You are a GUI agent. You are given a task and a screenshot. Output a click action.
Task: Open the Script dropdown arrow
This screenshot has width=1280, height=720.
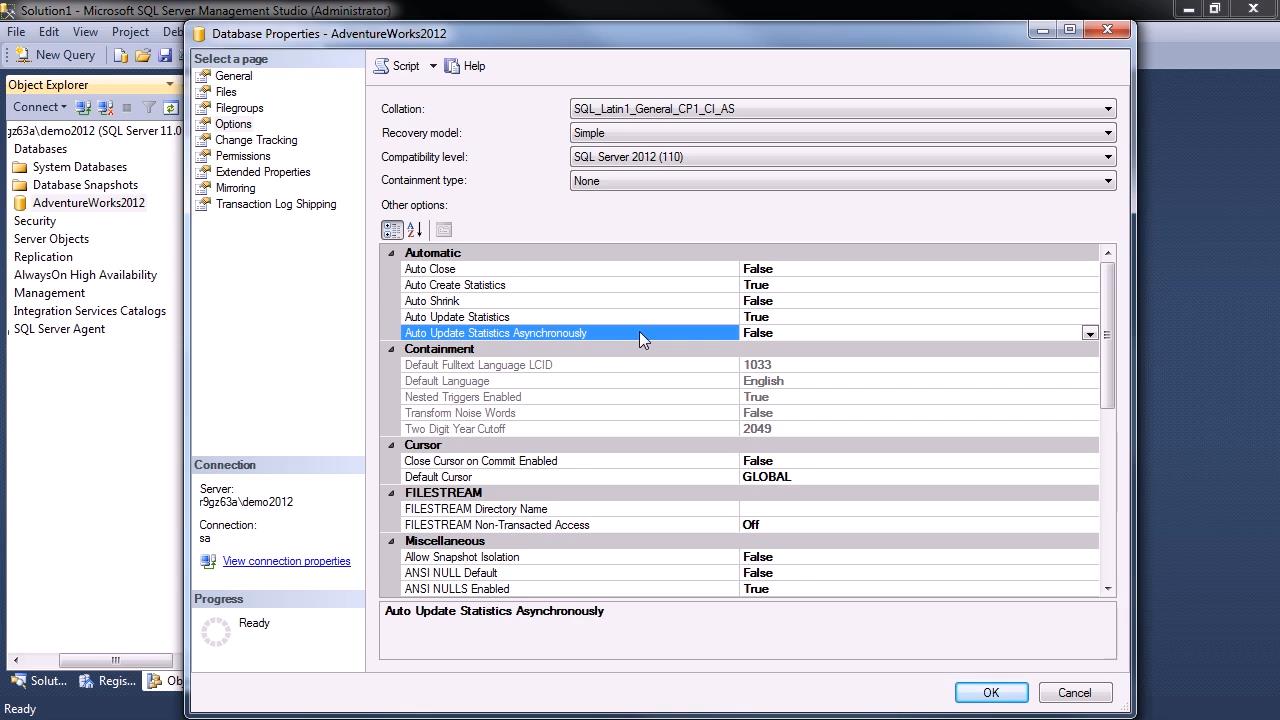433,66
